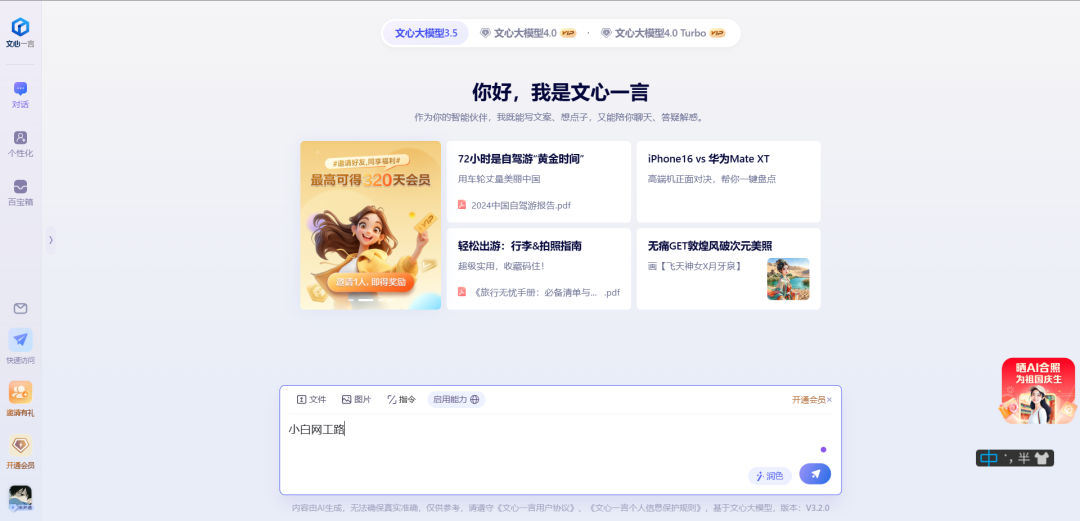
Task: Click the 快速访问 paper plane icon
Action: click(x=20, y=340)
